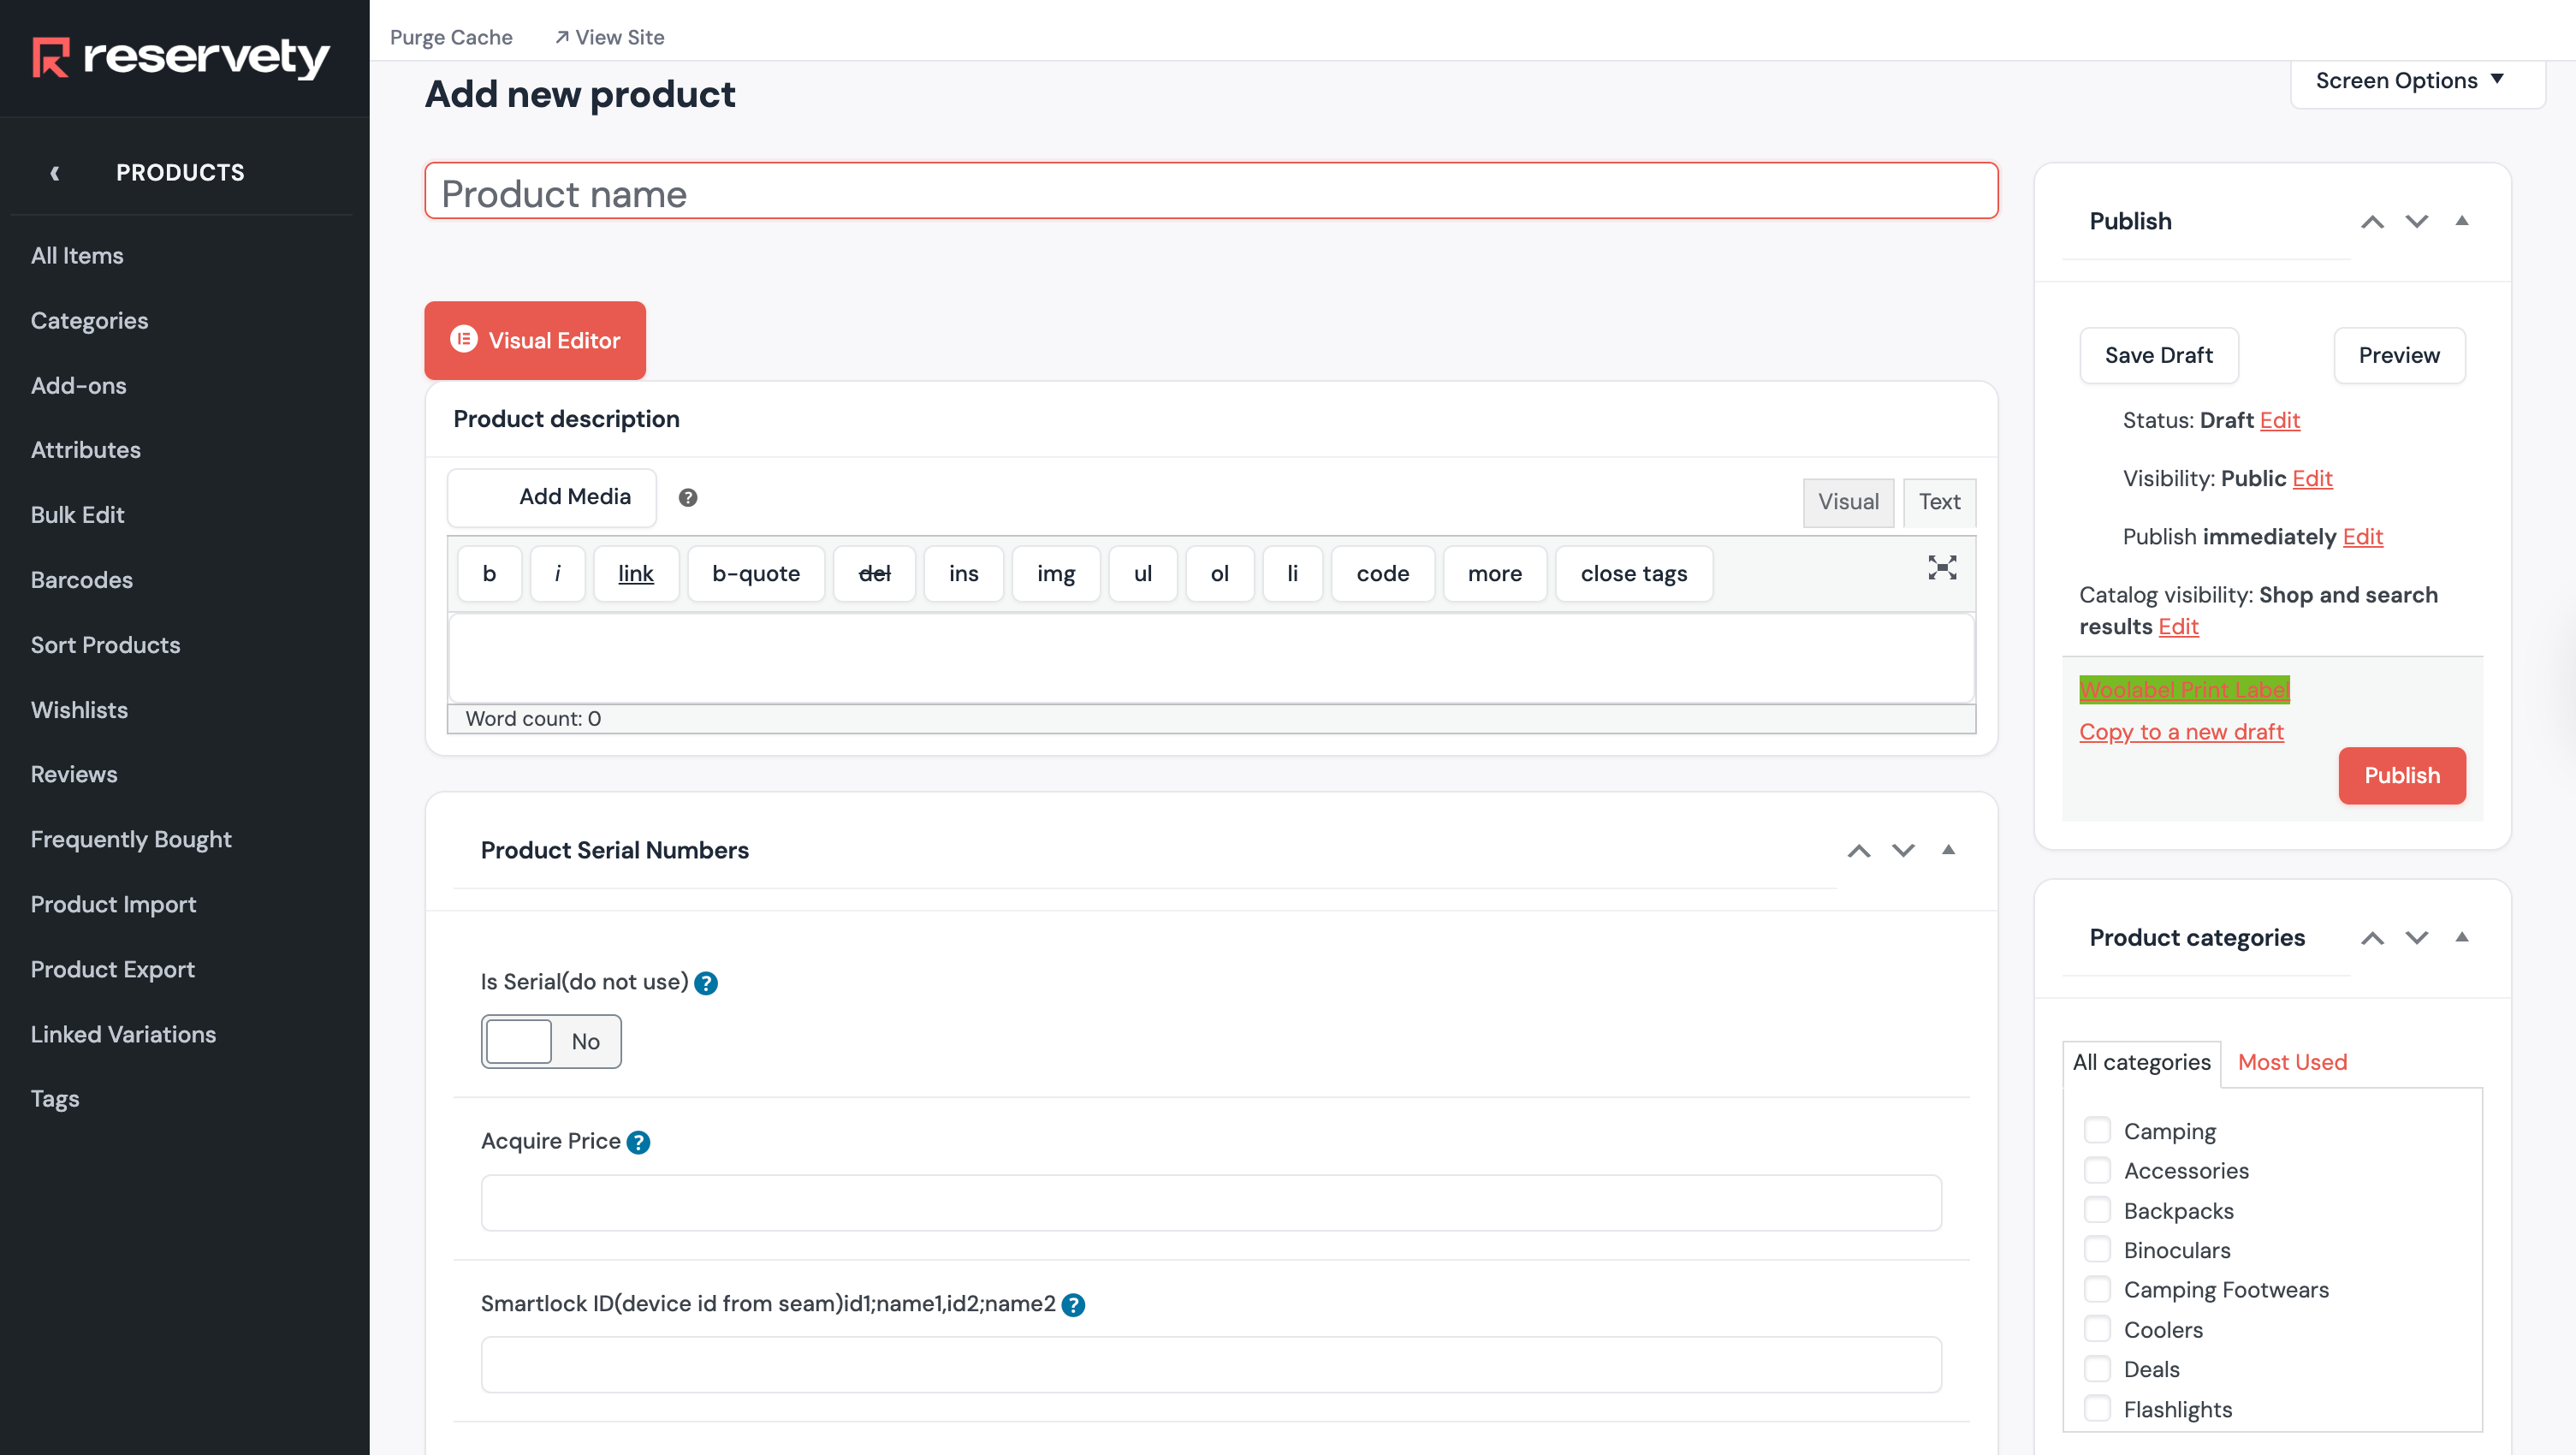Screen dimensions: 2576x1455
Task: Focus the Acquire Price input field
Action: point(1211,1203)
